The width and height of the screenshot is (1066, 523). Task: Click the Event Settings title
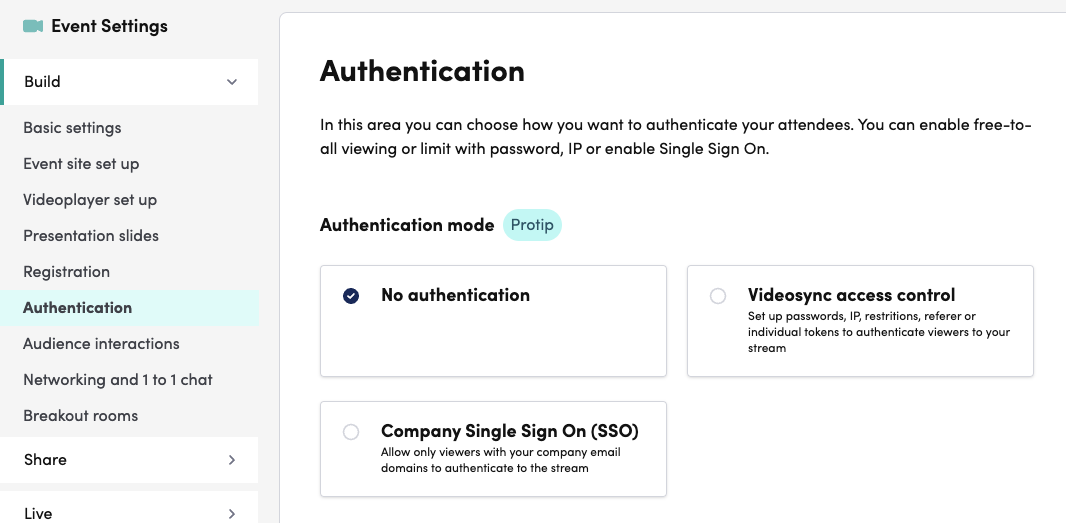109,26
